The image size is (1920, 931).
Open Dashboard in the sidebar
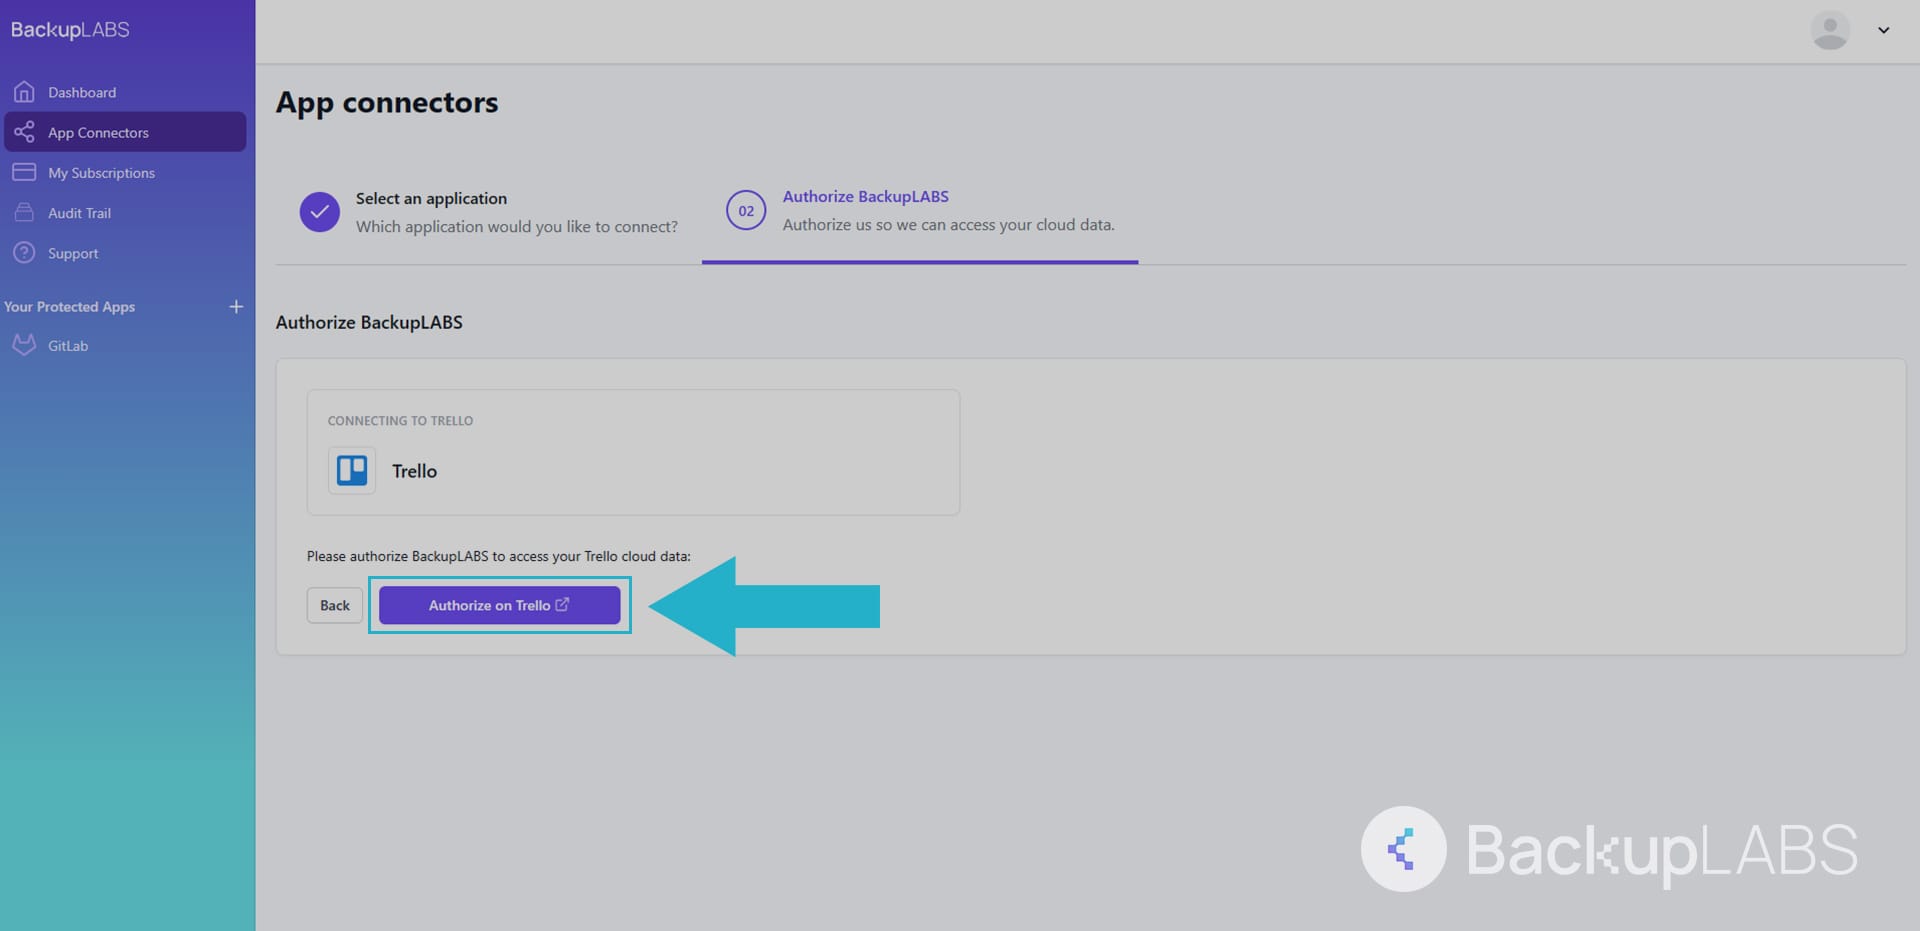click(125, 92)
